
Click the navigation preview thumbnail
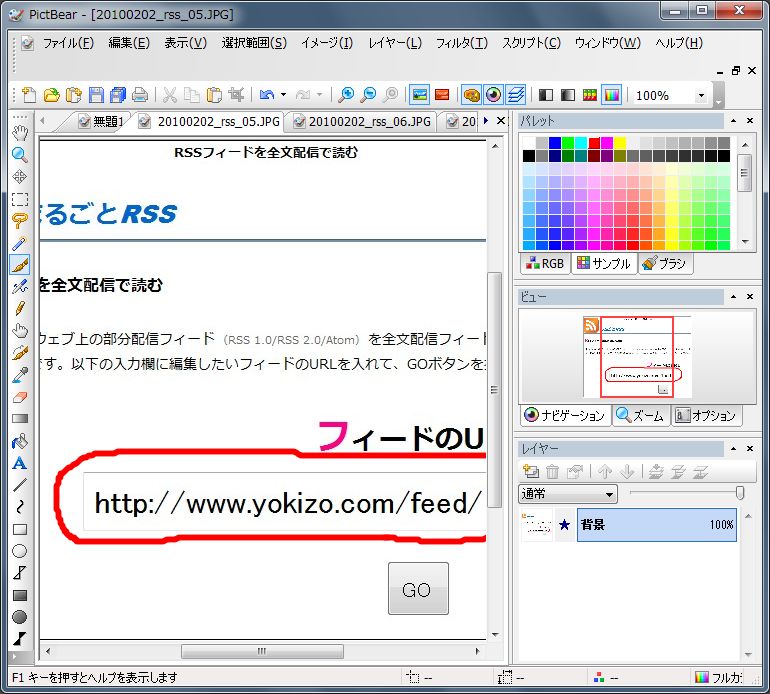coord(637,357)
